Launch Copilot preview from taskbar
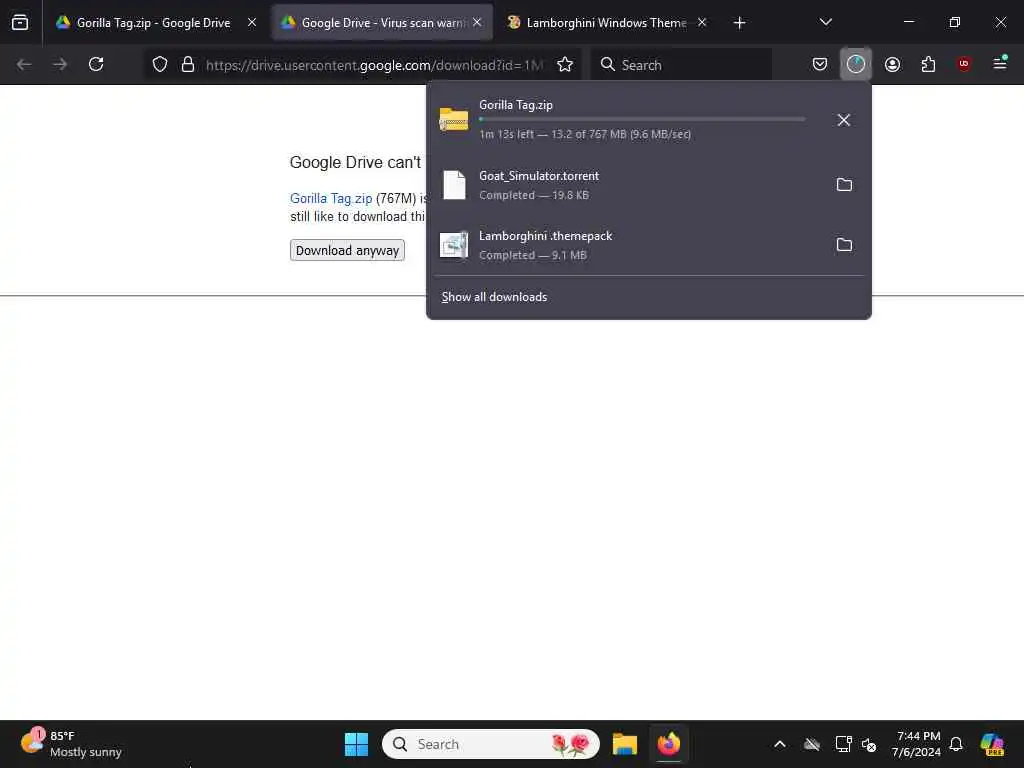 [991, 744]
